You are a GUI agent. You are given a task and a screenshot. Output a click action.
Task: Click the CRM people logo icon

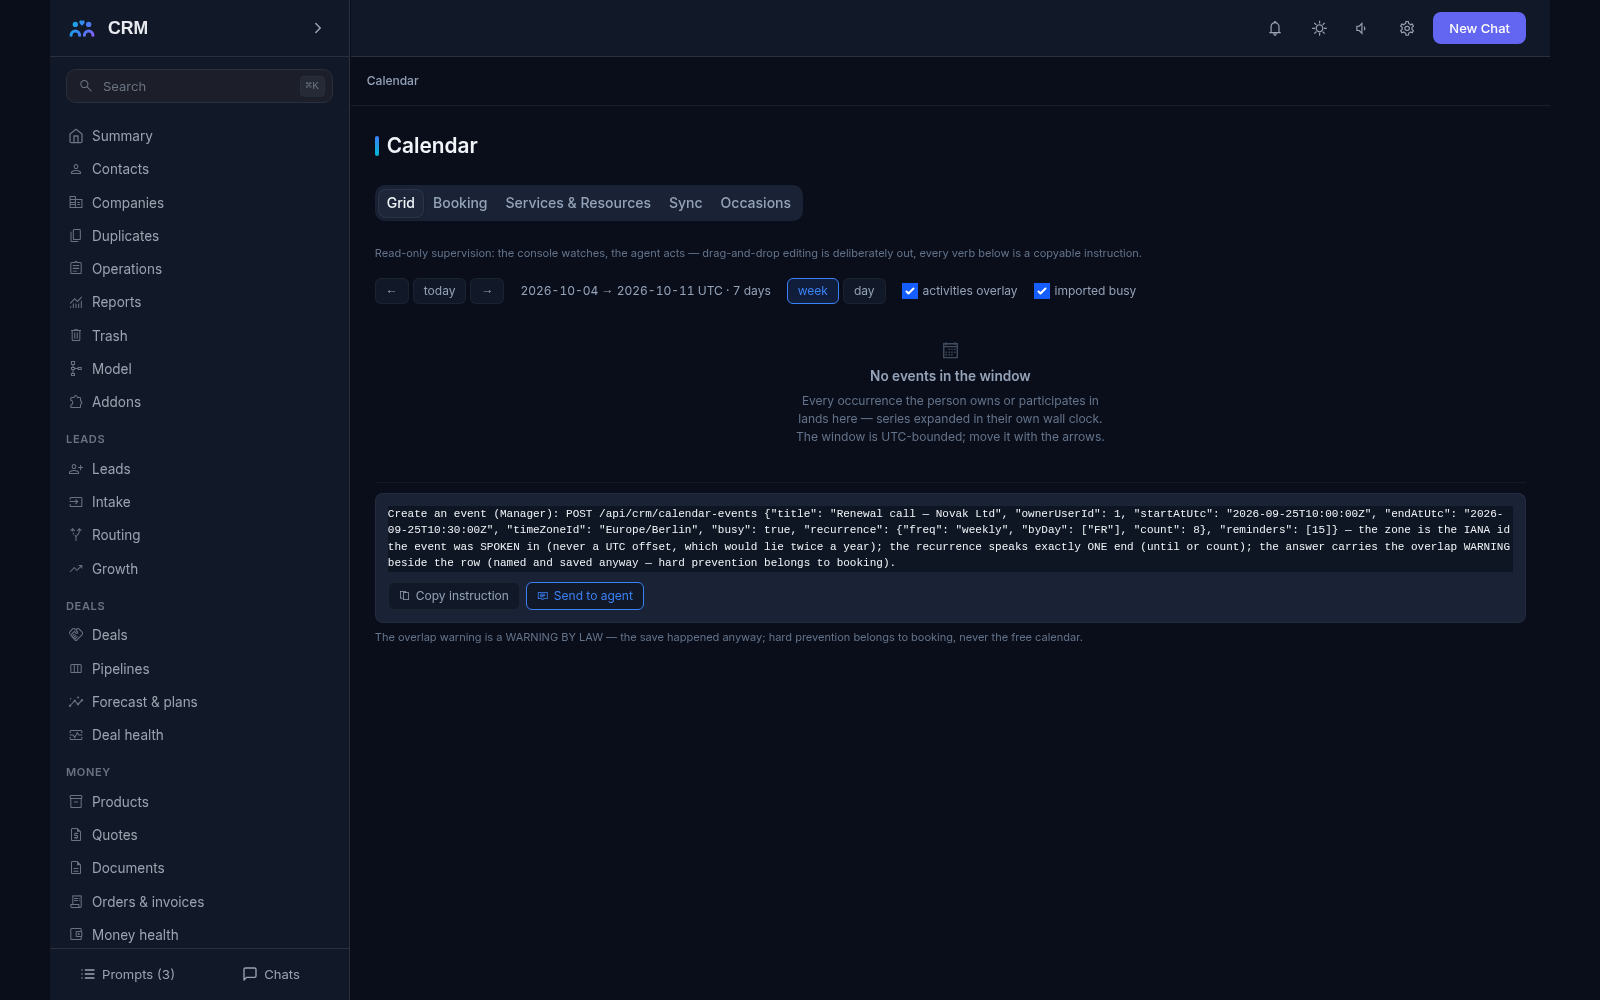(82, 28)
